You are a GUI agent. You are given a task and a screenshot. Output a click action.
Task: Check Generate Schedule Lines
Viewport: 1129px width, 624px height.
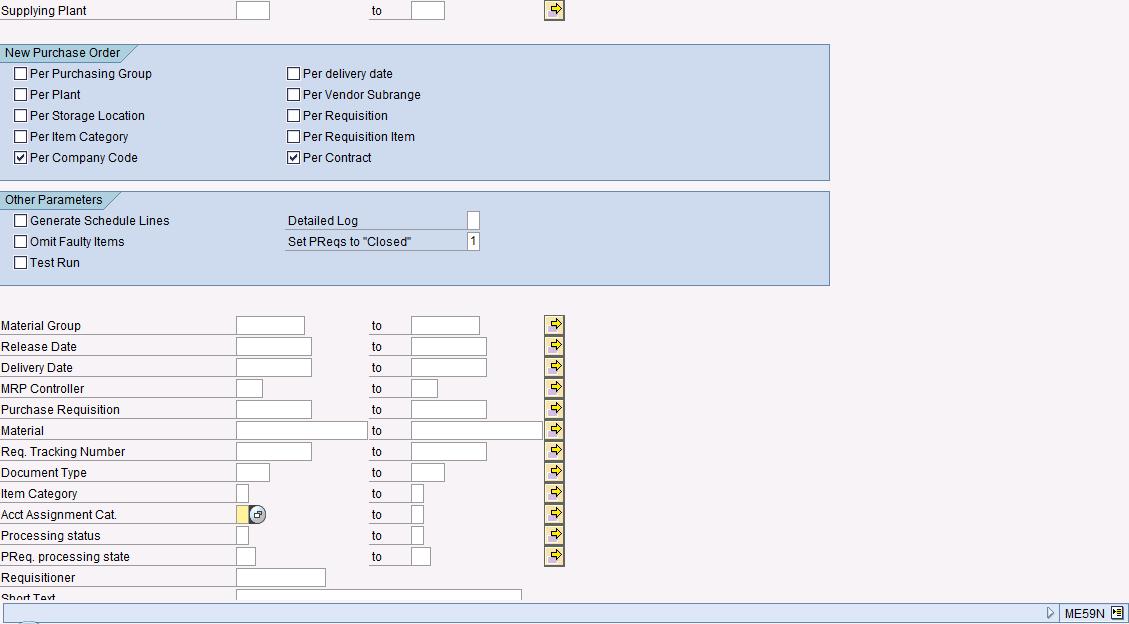(20, 220)
